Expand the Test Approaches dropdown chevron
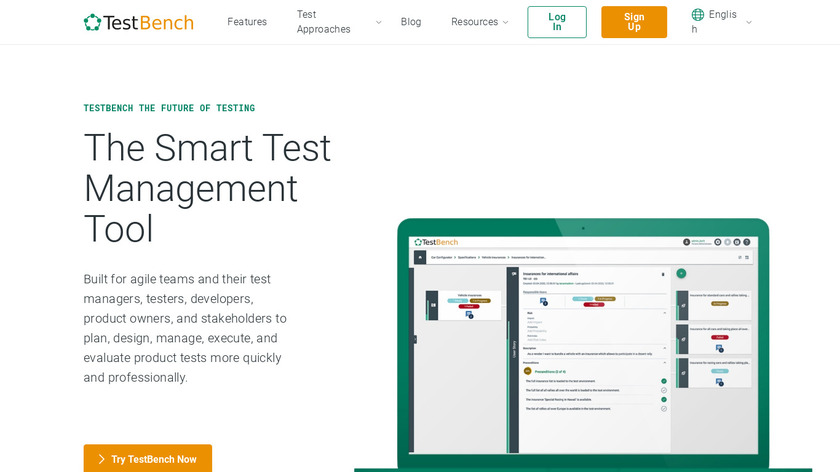840x472 pixels. click(x=379, y=23)
